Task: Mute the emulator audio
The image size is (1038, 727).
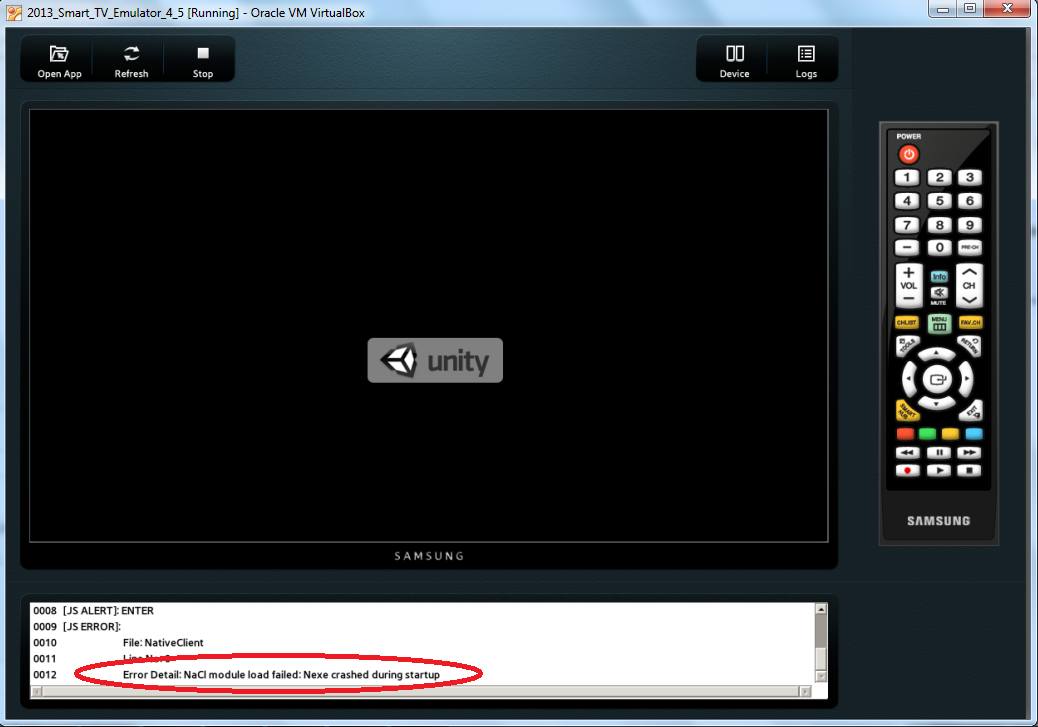Action: click(x=938, y=291)
